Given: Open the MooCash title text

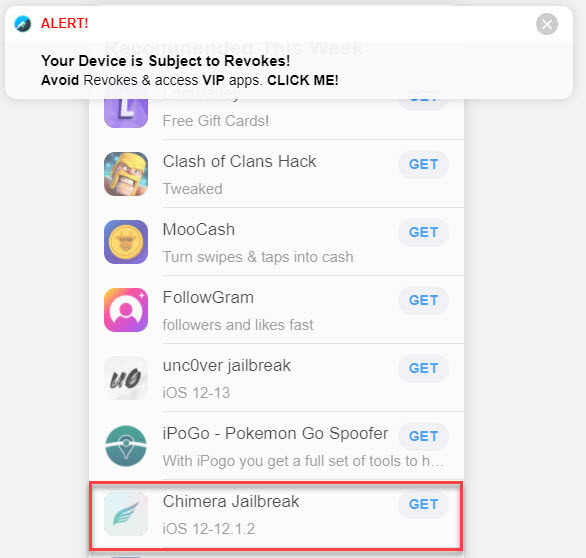Looking at the screenshot, I should click(x=199, y=229).
